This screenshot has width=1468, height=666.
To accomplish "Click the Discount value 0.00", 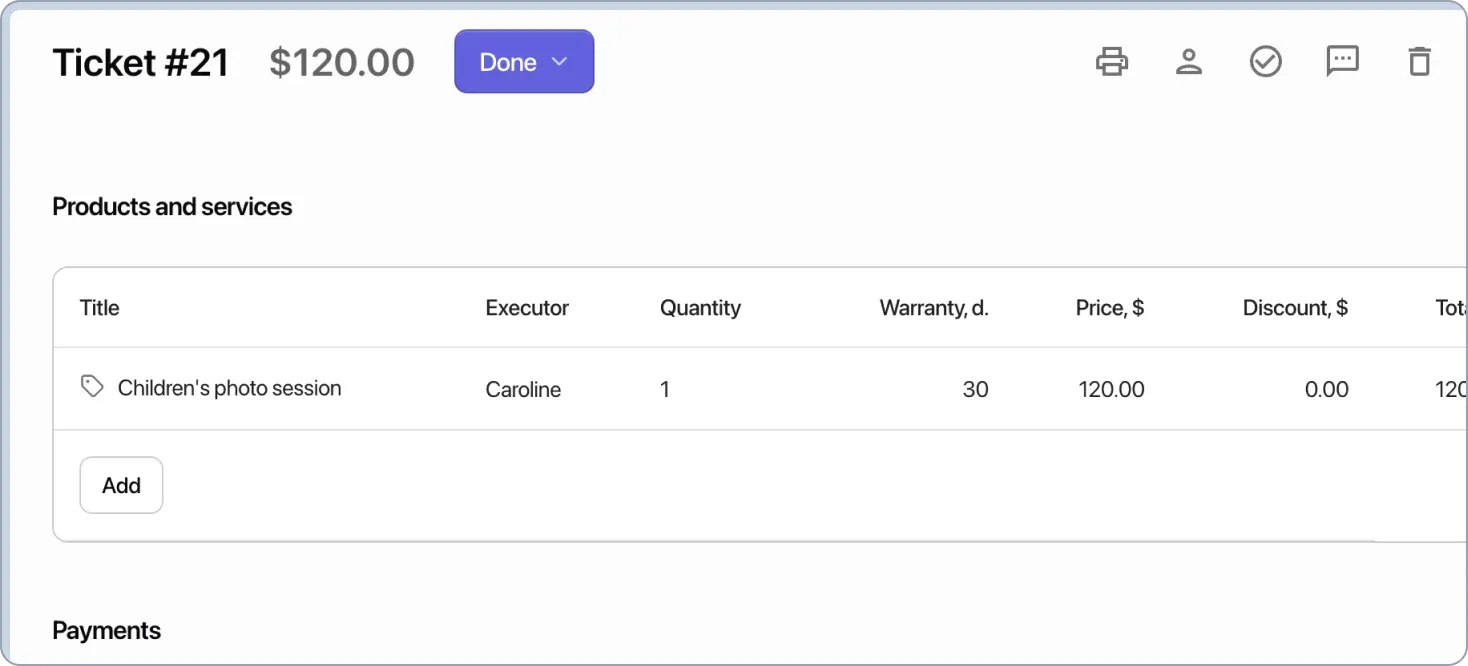I will 1327,389.
